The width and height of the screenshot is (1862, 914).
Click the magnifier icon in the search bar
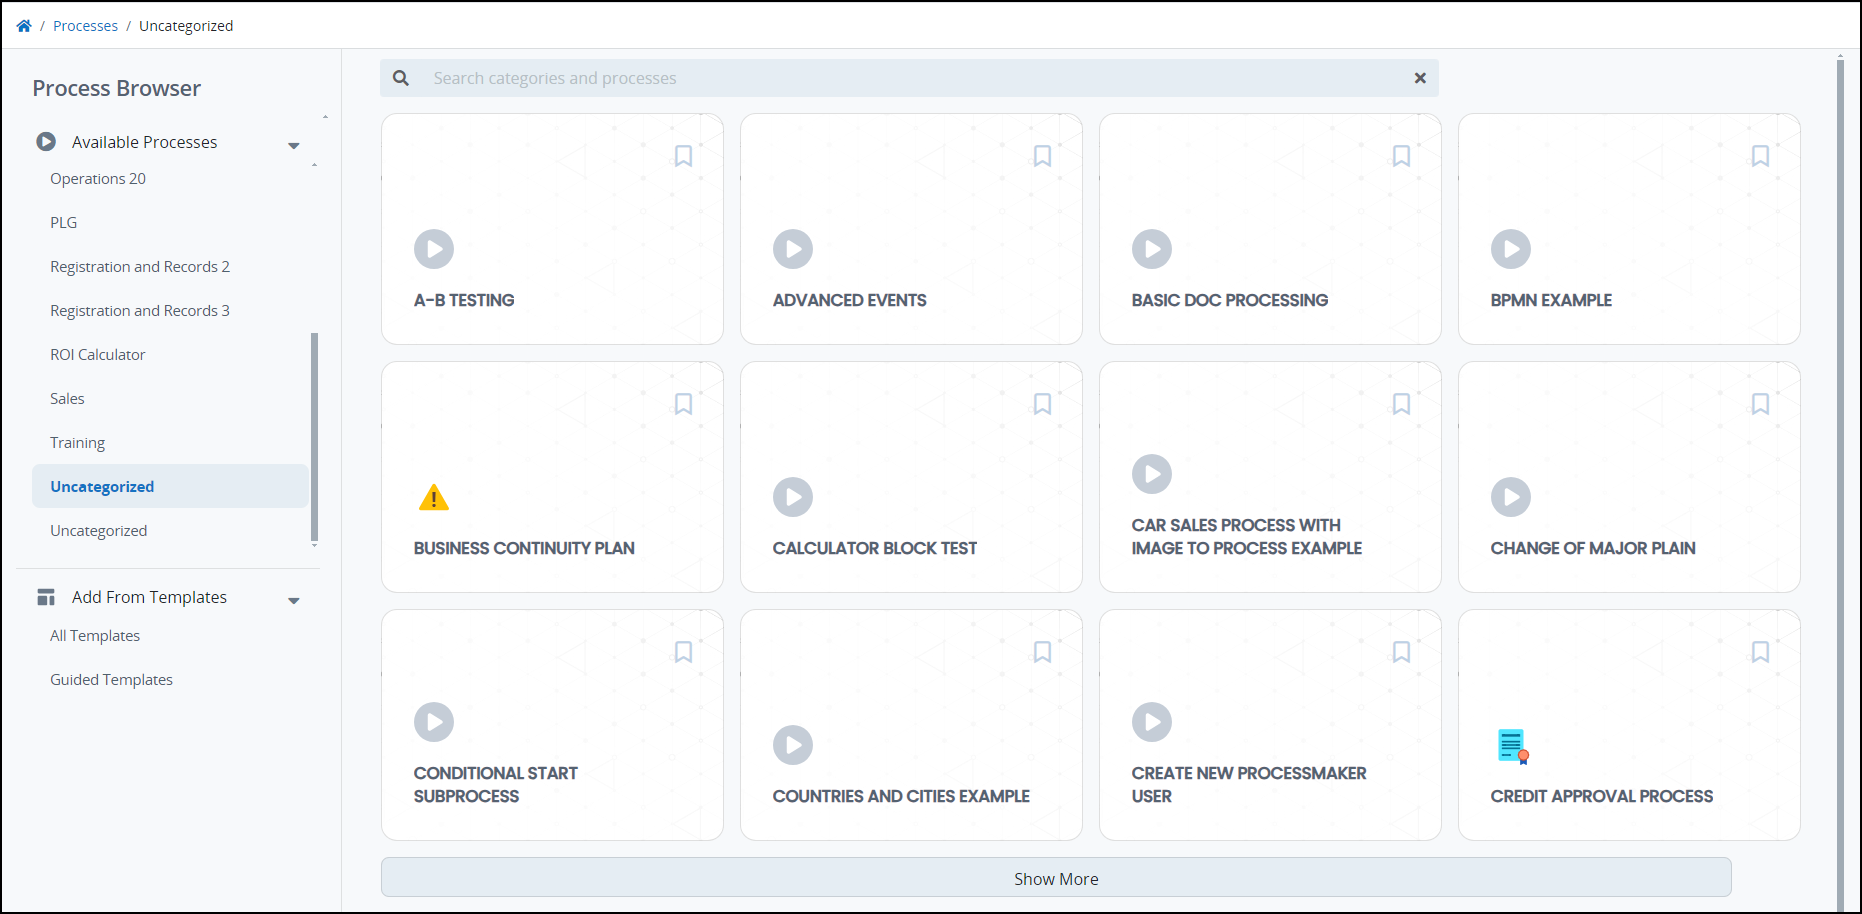pos(401,77)
